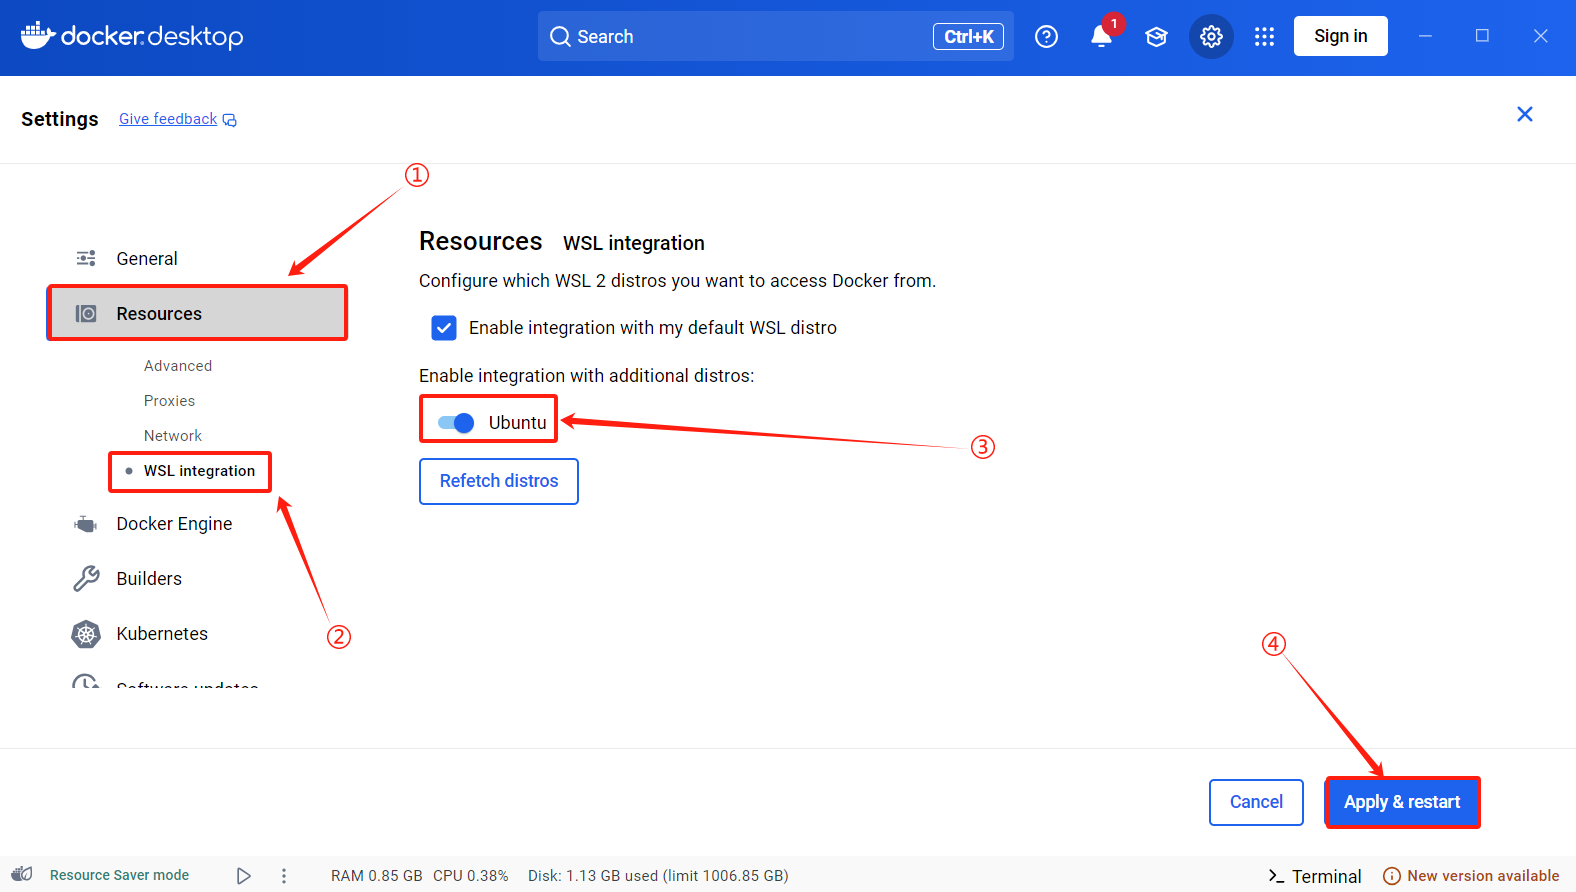1576x892 pixels.
Task: Toggle default WSL distro integration checkbox
Action: coord(444,328)
